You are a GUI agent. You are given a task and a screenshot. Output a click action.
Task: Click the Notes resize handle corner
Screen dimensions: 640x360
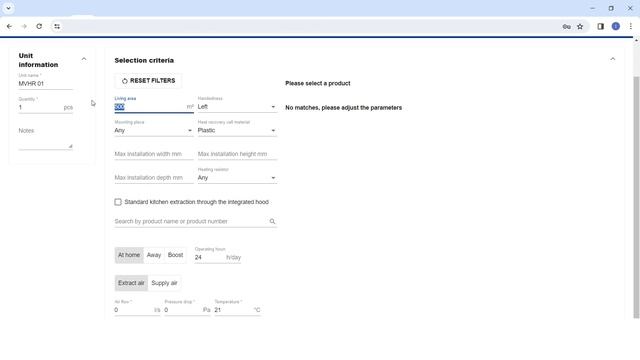click(70, 146)
